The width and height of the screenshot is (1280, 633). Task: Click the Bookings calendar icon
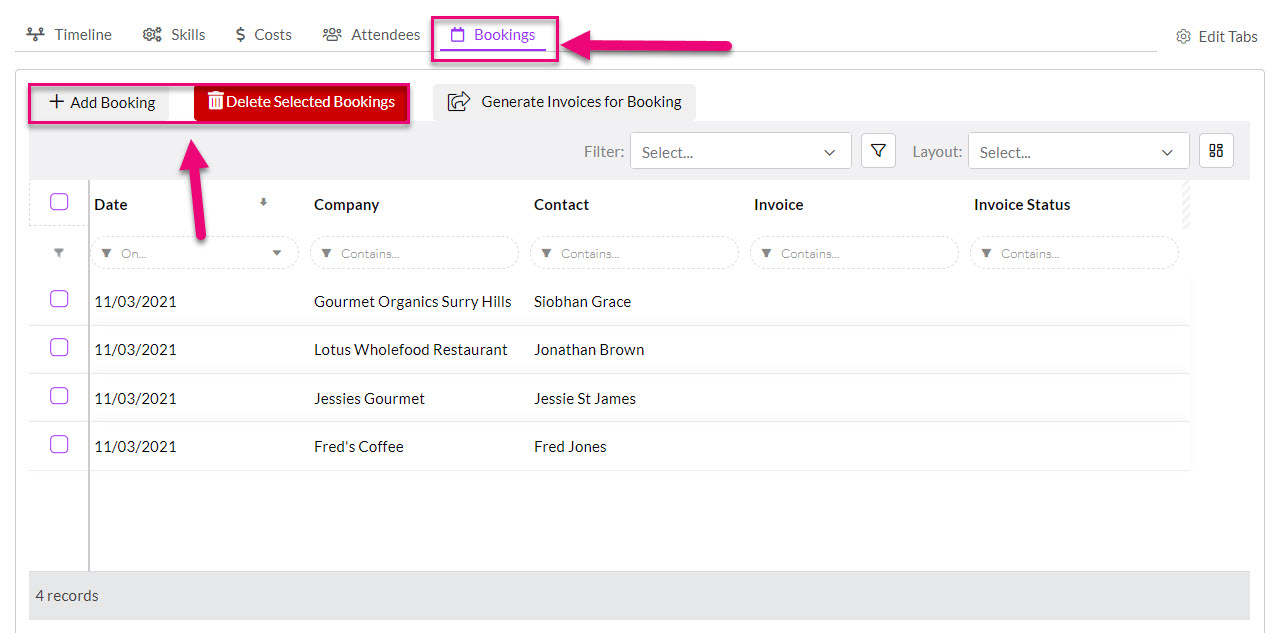pos(458,34)
